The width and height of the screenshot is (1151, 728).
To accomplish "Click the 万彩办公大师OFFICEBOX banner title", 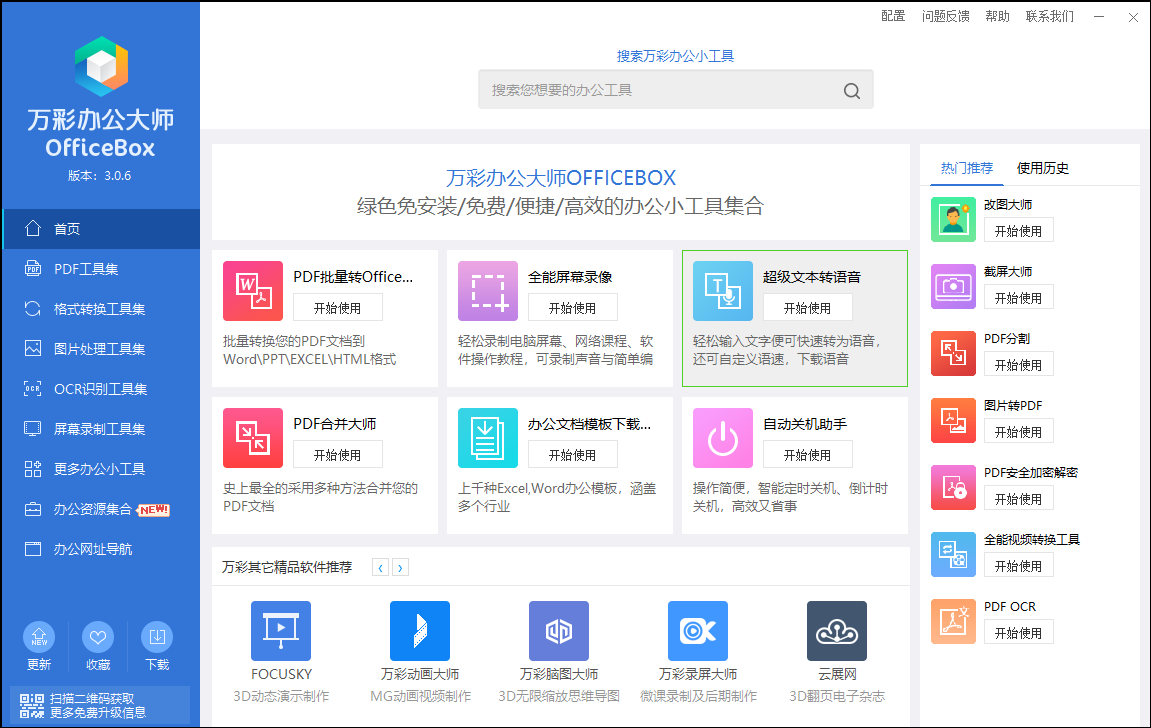I will click(x=561, y=178).
